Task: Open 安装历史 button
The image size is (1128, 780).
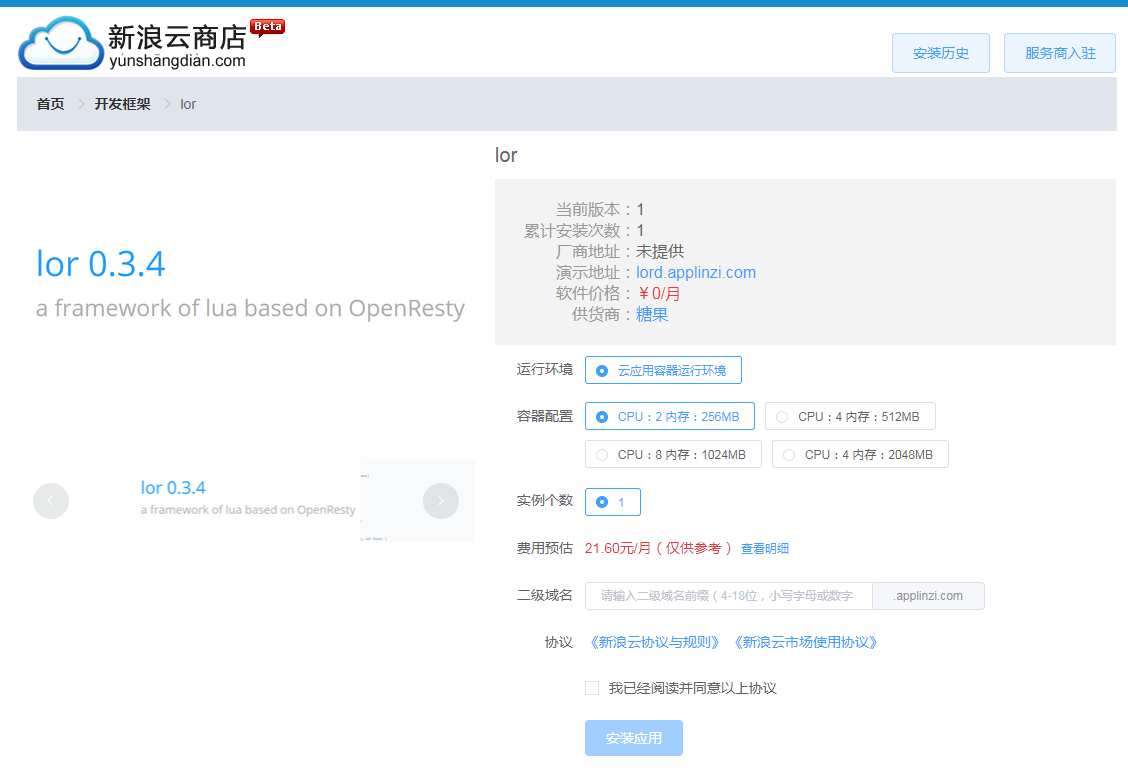Action: point(941,53)
